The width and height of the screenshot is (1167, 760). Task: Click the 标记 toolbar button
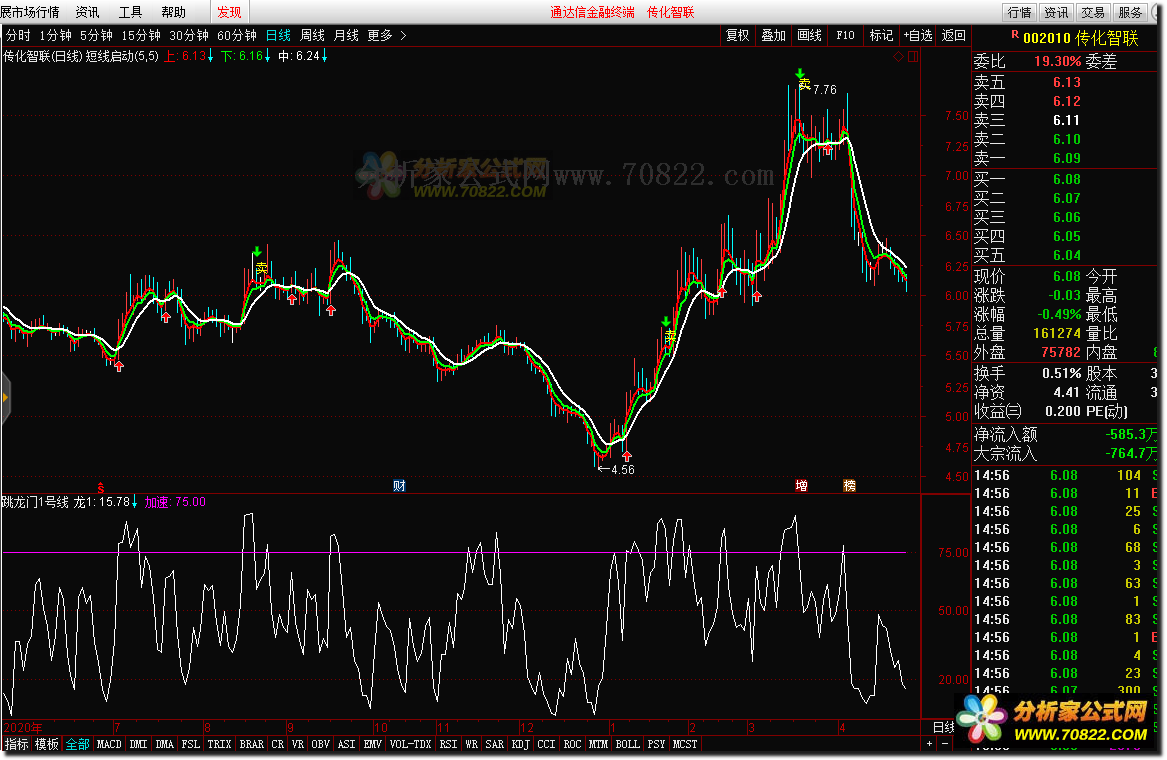[881, 35]
